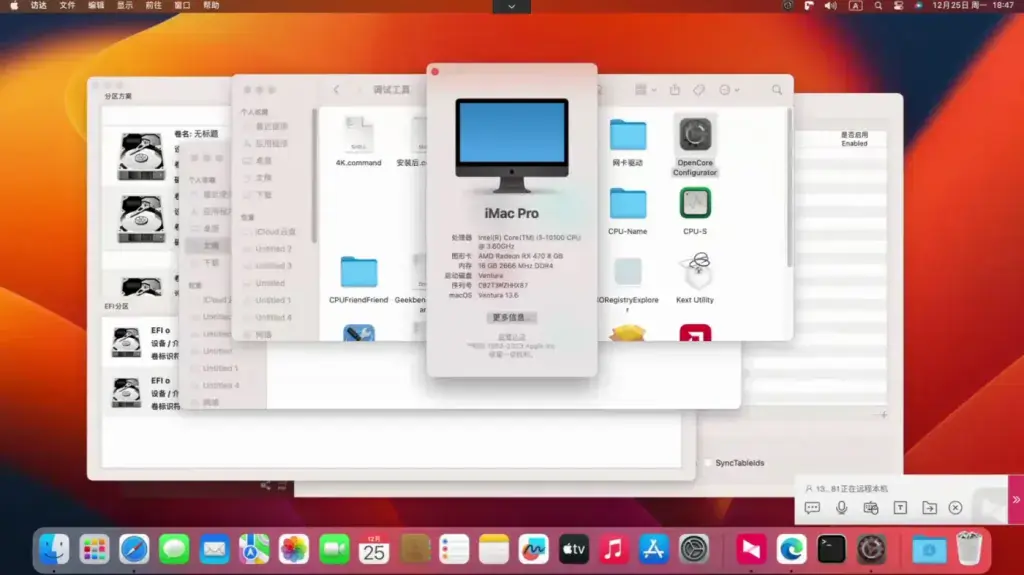Open Terminal from the Dock

[x=831, y=549]
